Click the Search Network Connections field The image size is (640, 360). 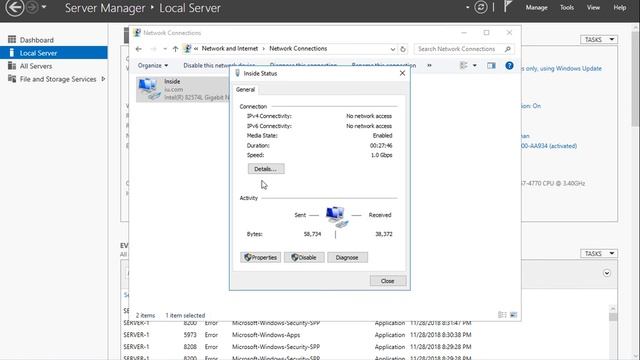click(464, 49)
